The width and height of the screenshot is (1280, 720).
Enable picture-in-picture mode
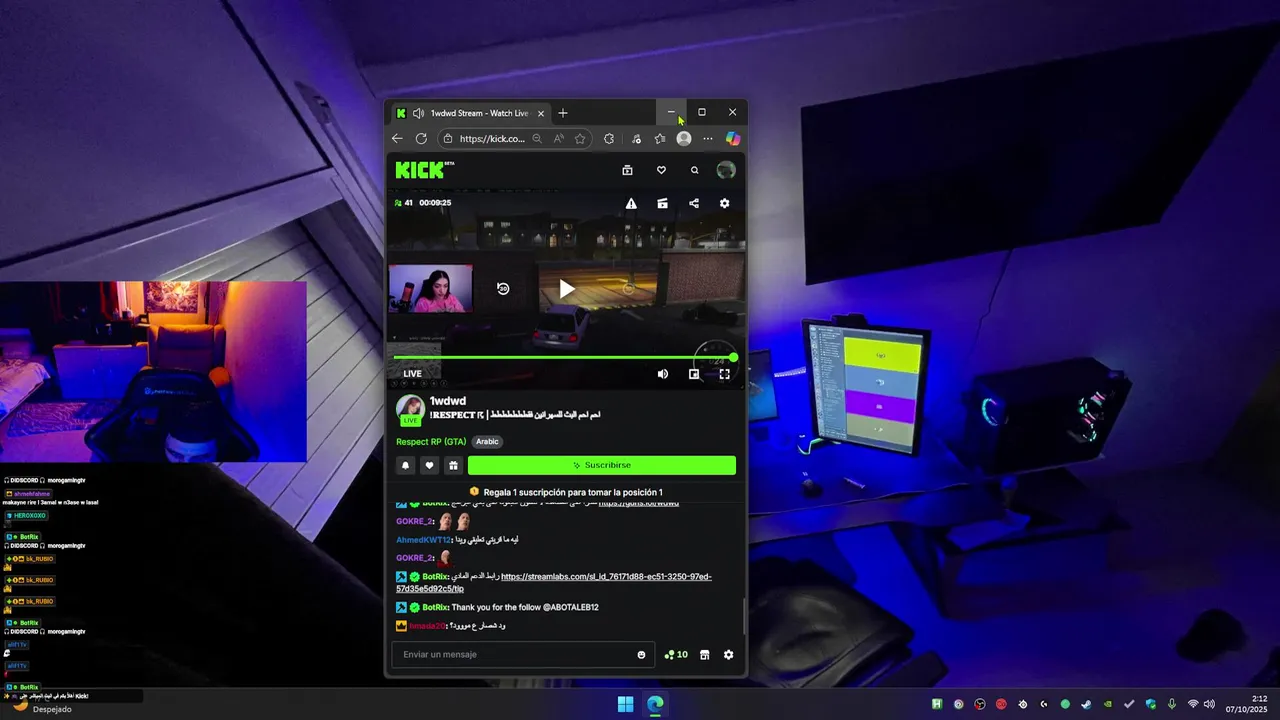(694, 374)
